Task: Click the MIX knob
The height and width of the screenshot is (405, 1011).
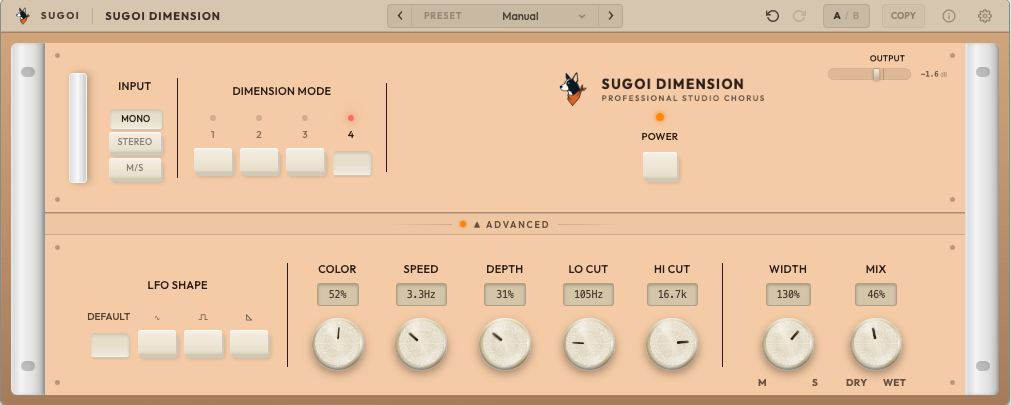Action: 876,344
